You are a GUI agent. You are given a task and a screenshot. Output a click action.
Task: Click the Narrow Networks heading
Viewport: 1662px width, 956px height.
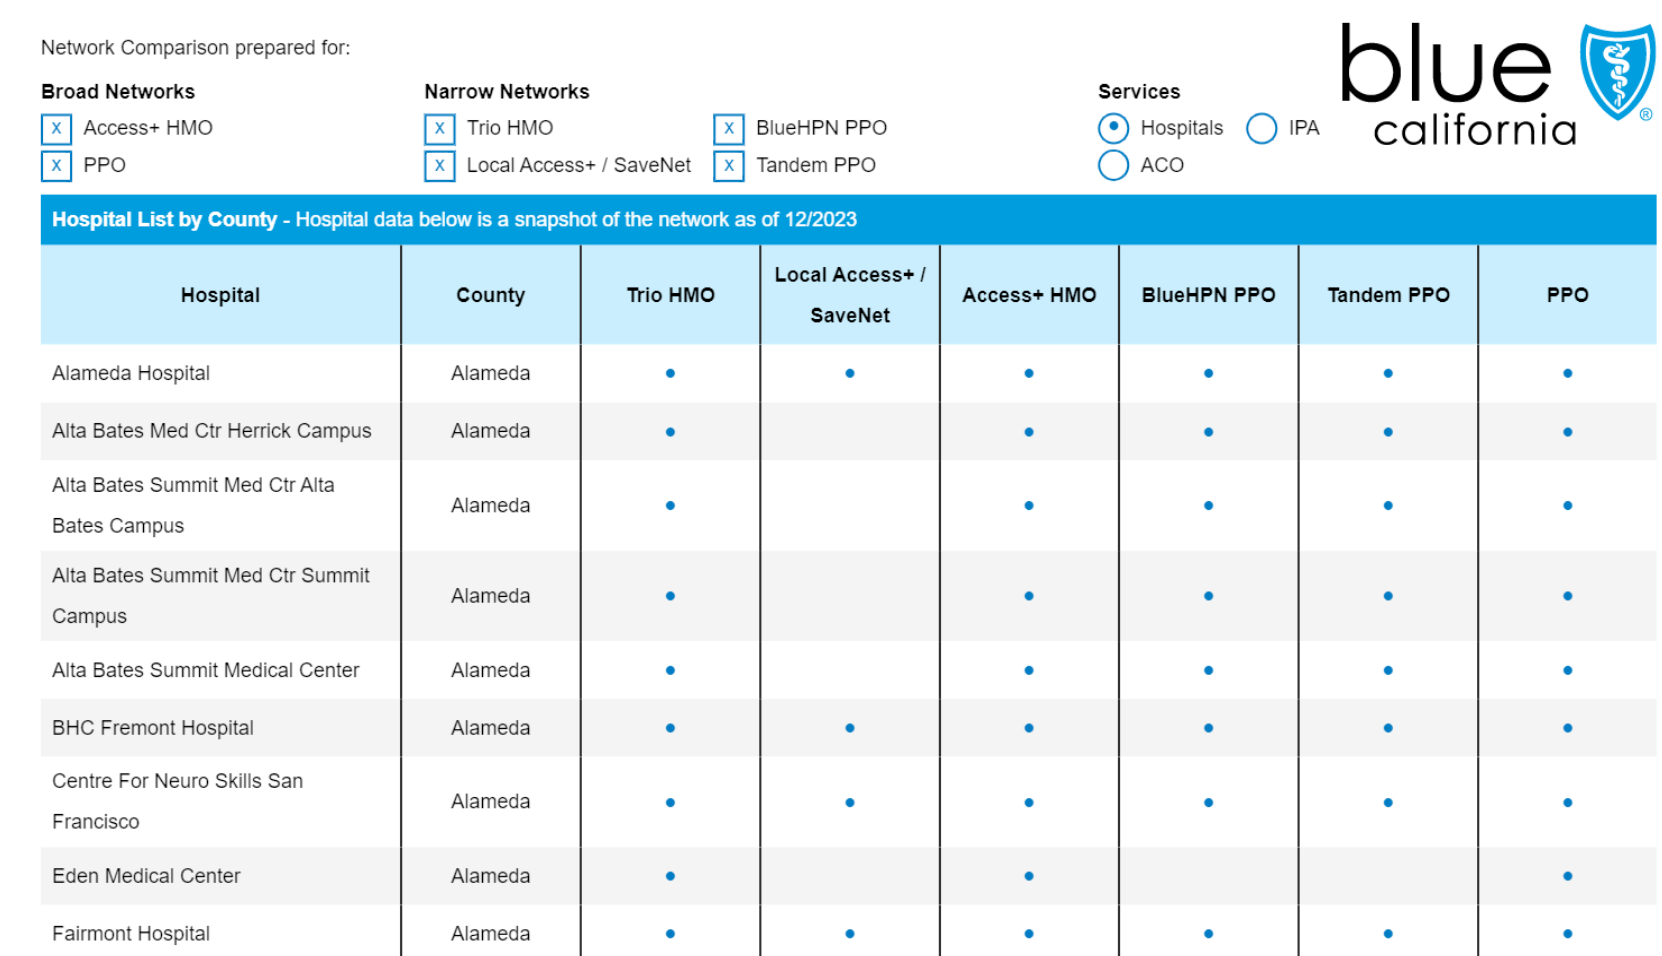[507, 91]
